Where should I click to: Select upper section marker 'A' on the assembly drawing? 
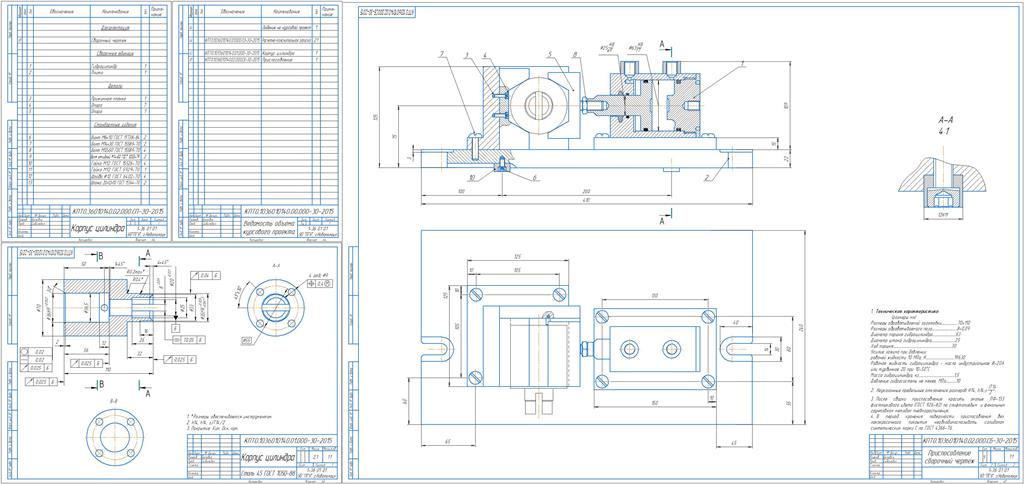pyautogui.click(x=662, y=44)
